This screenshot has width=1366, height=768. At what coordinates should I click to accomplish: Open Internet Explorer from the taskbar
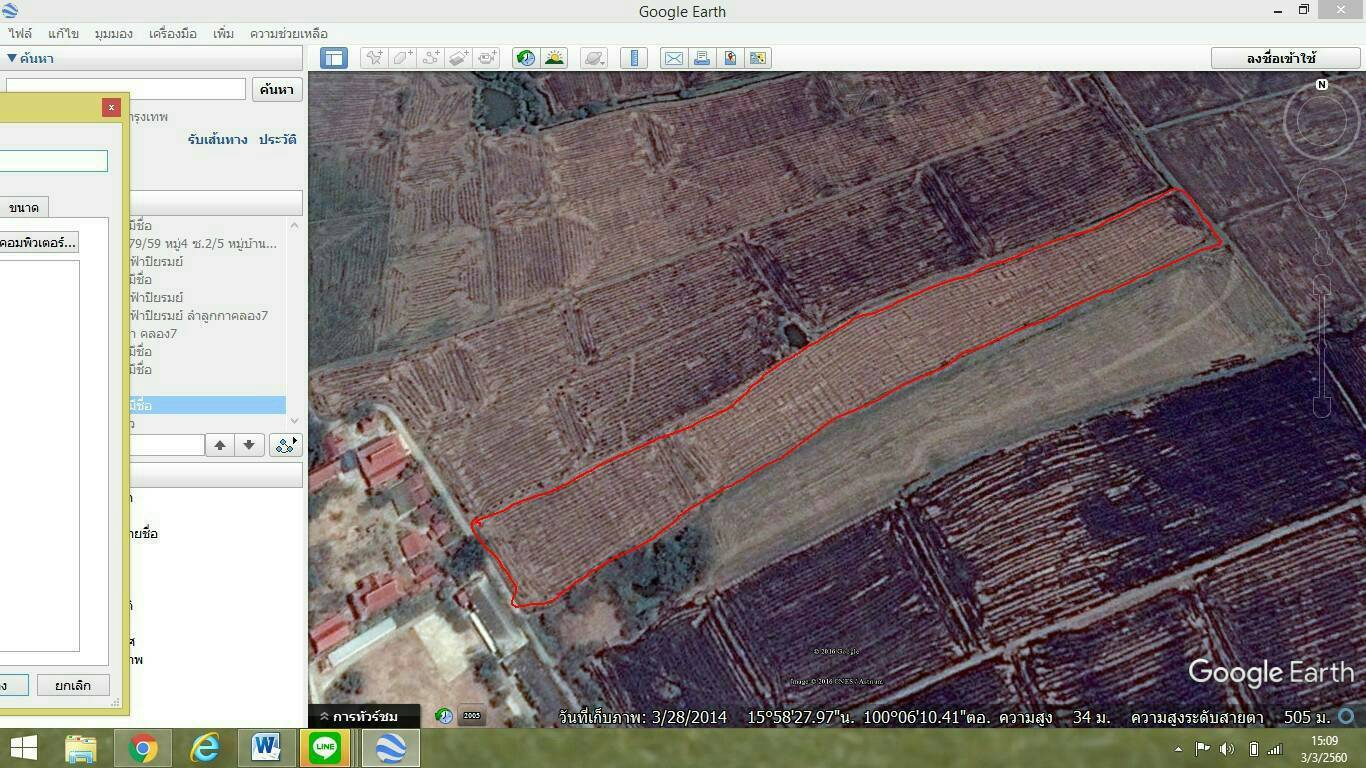(x=204, y=748)
